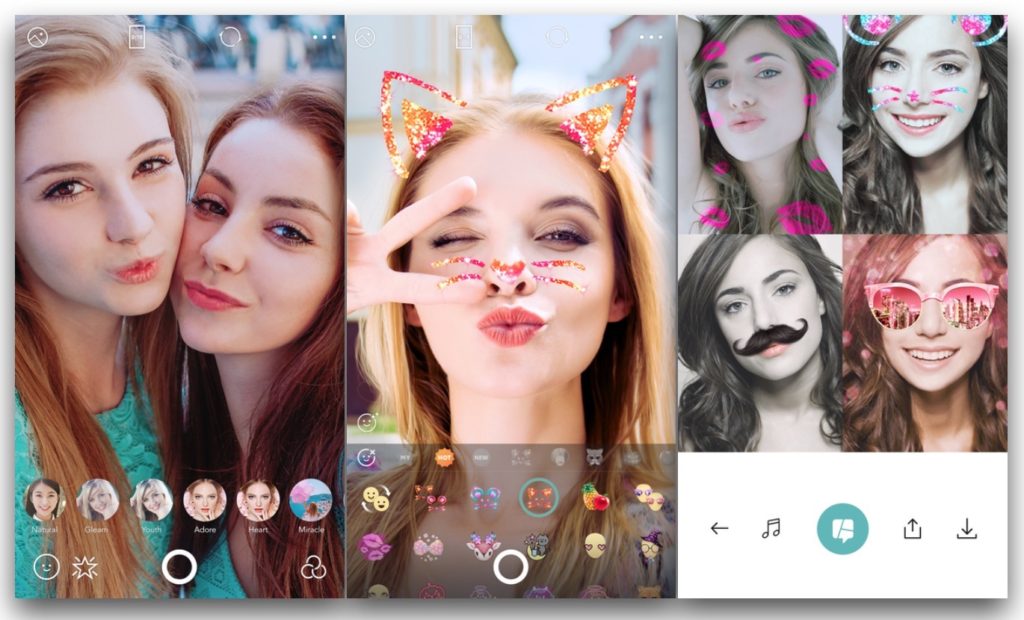This screenshot has height=620, width=1024.
Task: Open gallery icon at top-left of left screen
Action: click(38, 37)
